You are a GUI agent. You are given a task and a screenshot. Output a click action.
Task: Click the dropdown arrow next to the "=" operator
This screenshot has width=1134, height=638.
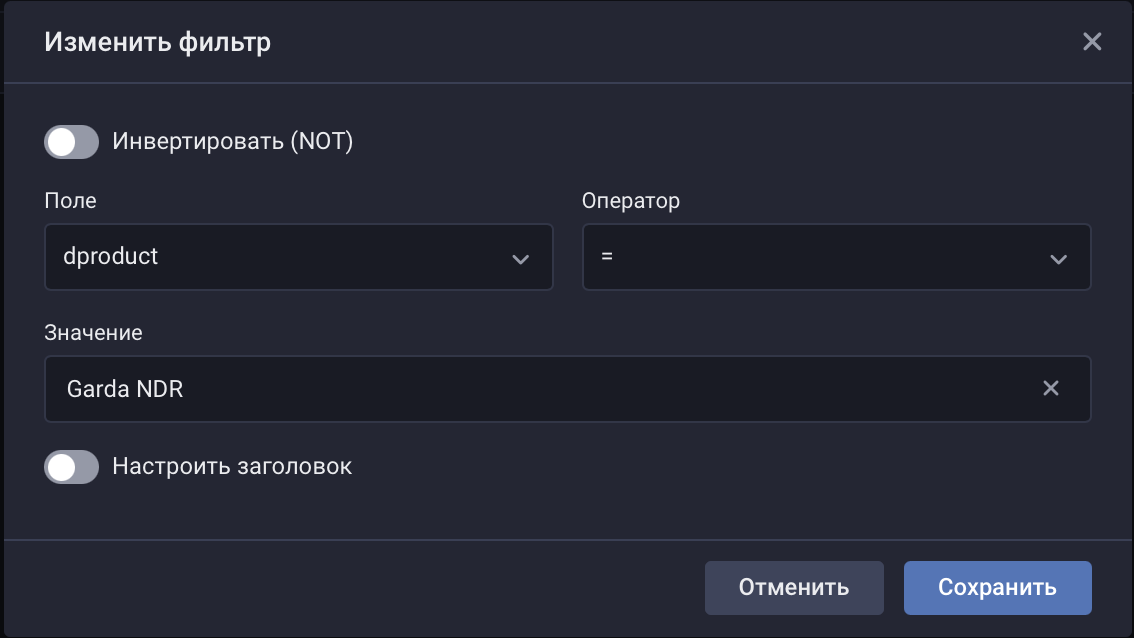[x=1058, y=258]
